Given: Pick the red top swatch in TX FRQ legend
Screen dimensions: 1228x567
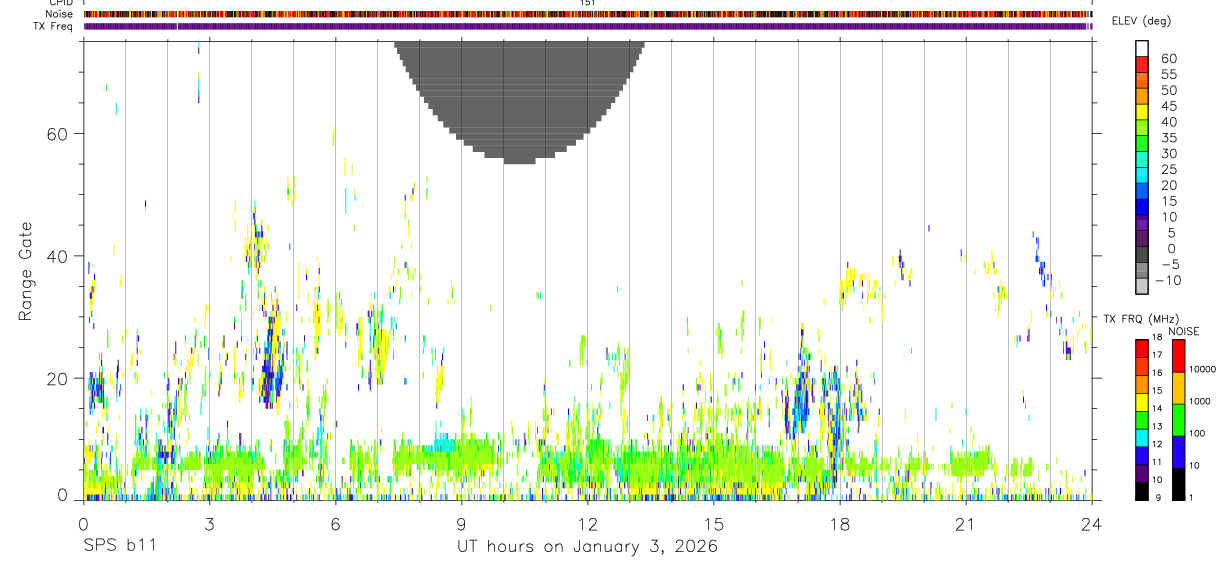Looking at the screenshot, I should click(1141, 348).
